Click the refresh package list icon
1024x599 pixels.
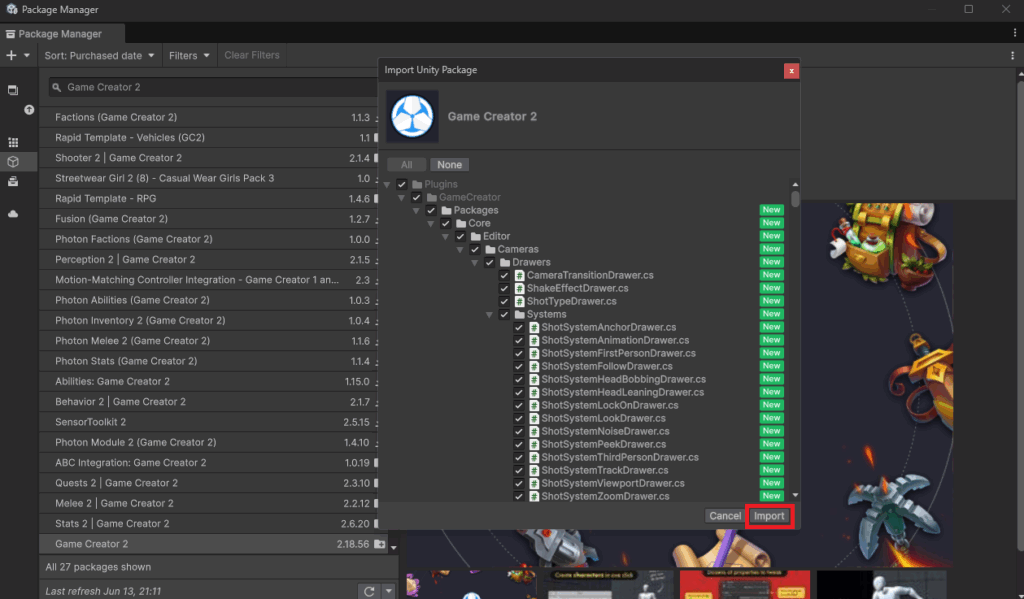coord(369,591)
